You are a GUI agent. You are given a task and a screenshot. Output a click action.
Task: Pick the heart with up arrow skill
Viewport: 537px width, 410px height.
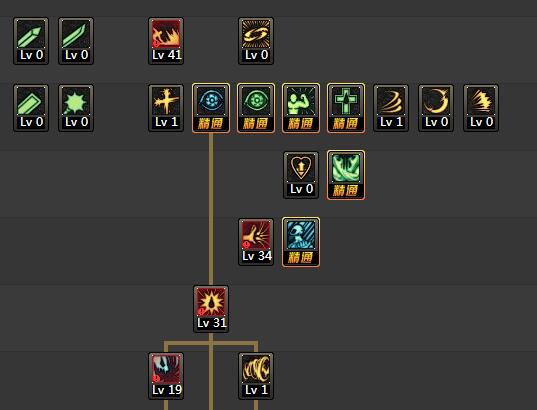click(x=301, y=175)
